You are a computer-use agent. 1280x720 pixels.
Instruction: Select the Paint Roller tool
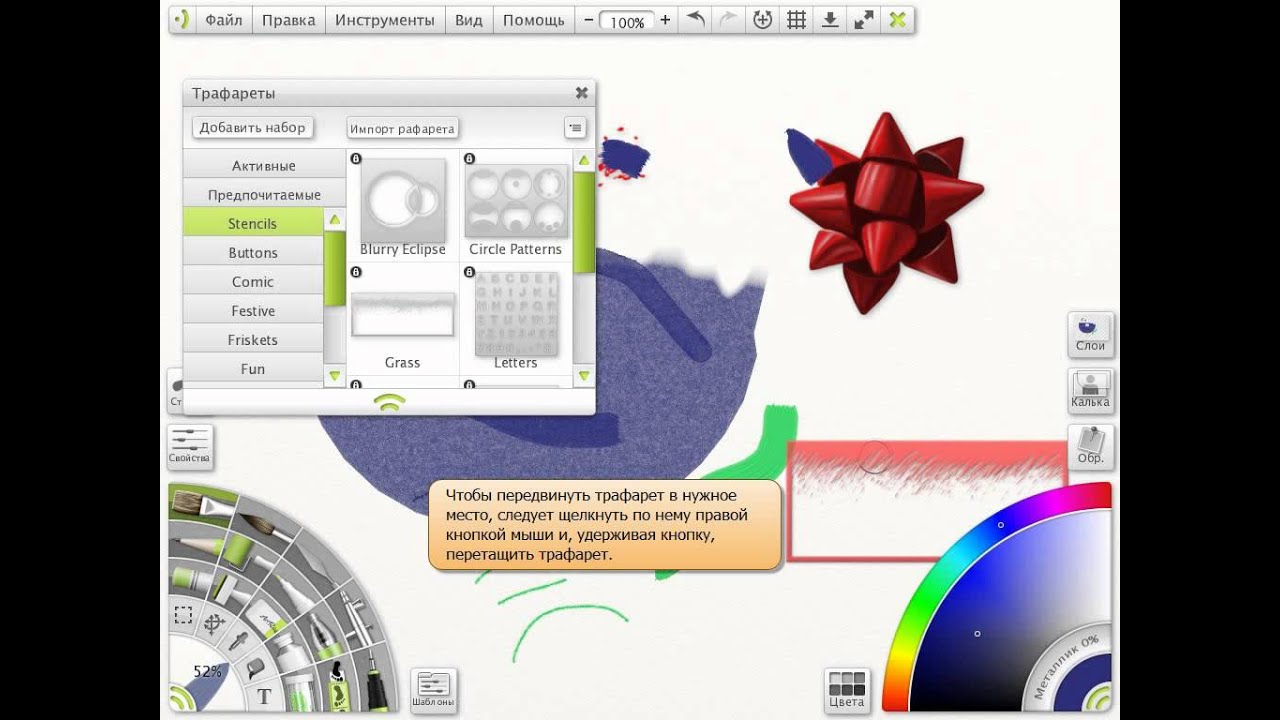point(240,553)
